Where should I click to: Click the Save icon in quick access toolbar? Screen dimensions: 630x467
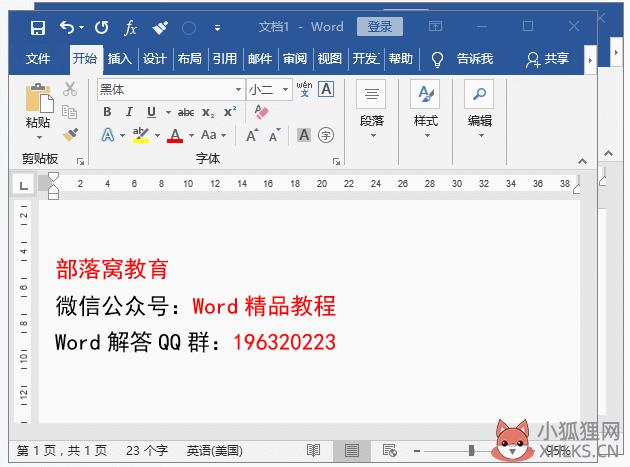(38, 28)
